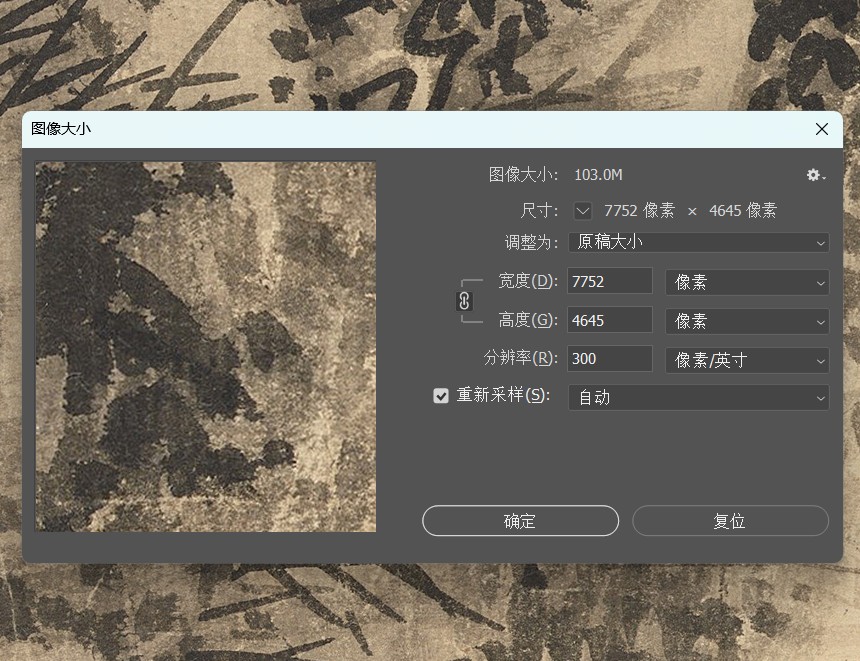Click the 复位 button
The height and width of the screenshot is (661, 860).
coord(730,521)
